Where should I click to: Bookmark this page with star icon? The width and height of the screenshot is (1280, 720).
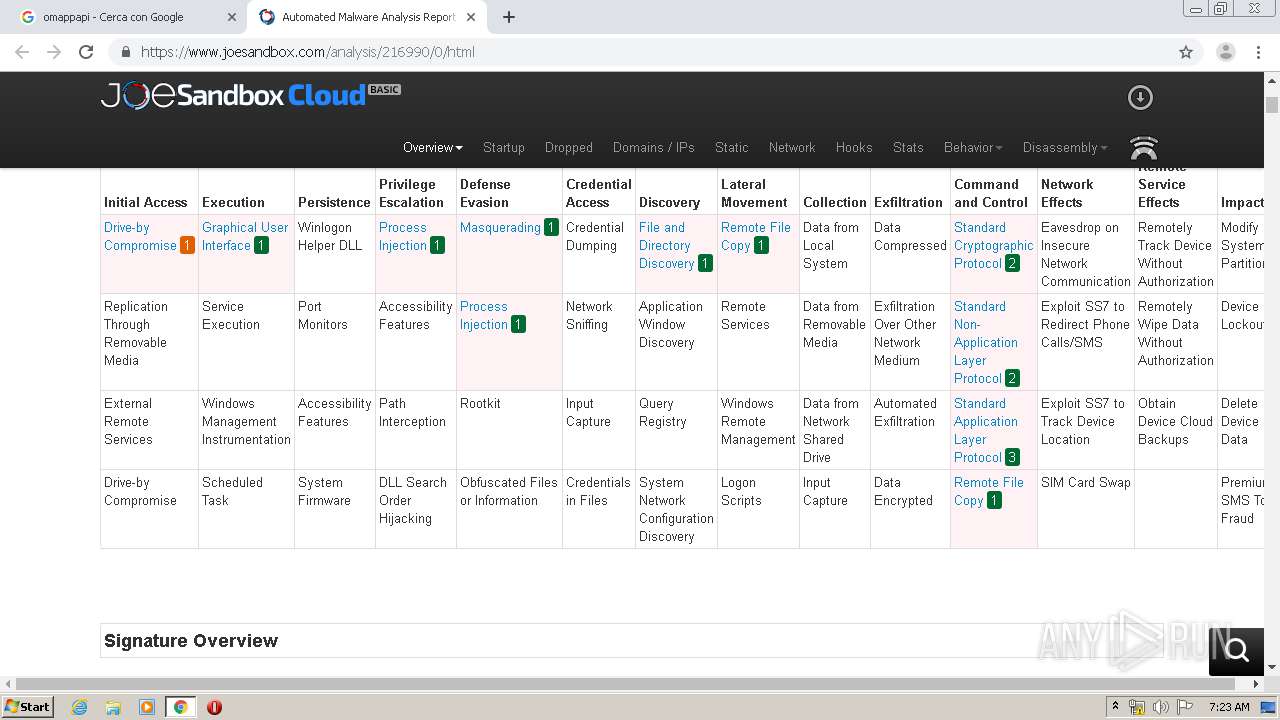pyautogui.click(x=1186, y=52)
